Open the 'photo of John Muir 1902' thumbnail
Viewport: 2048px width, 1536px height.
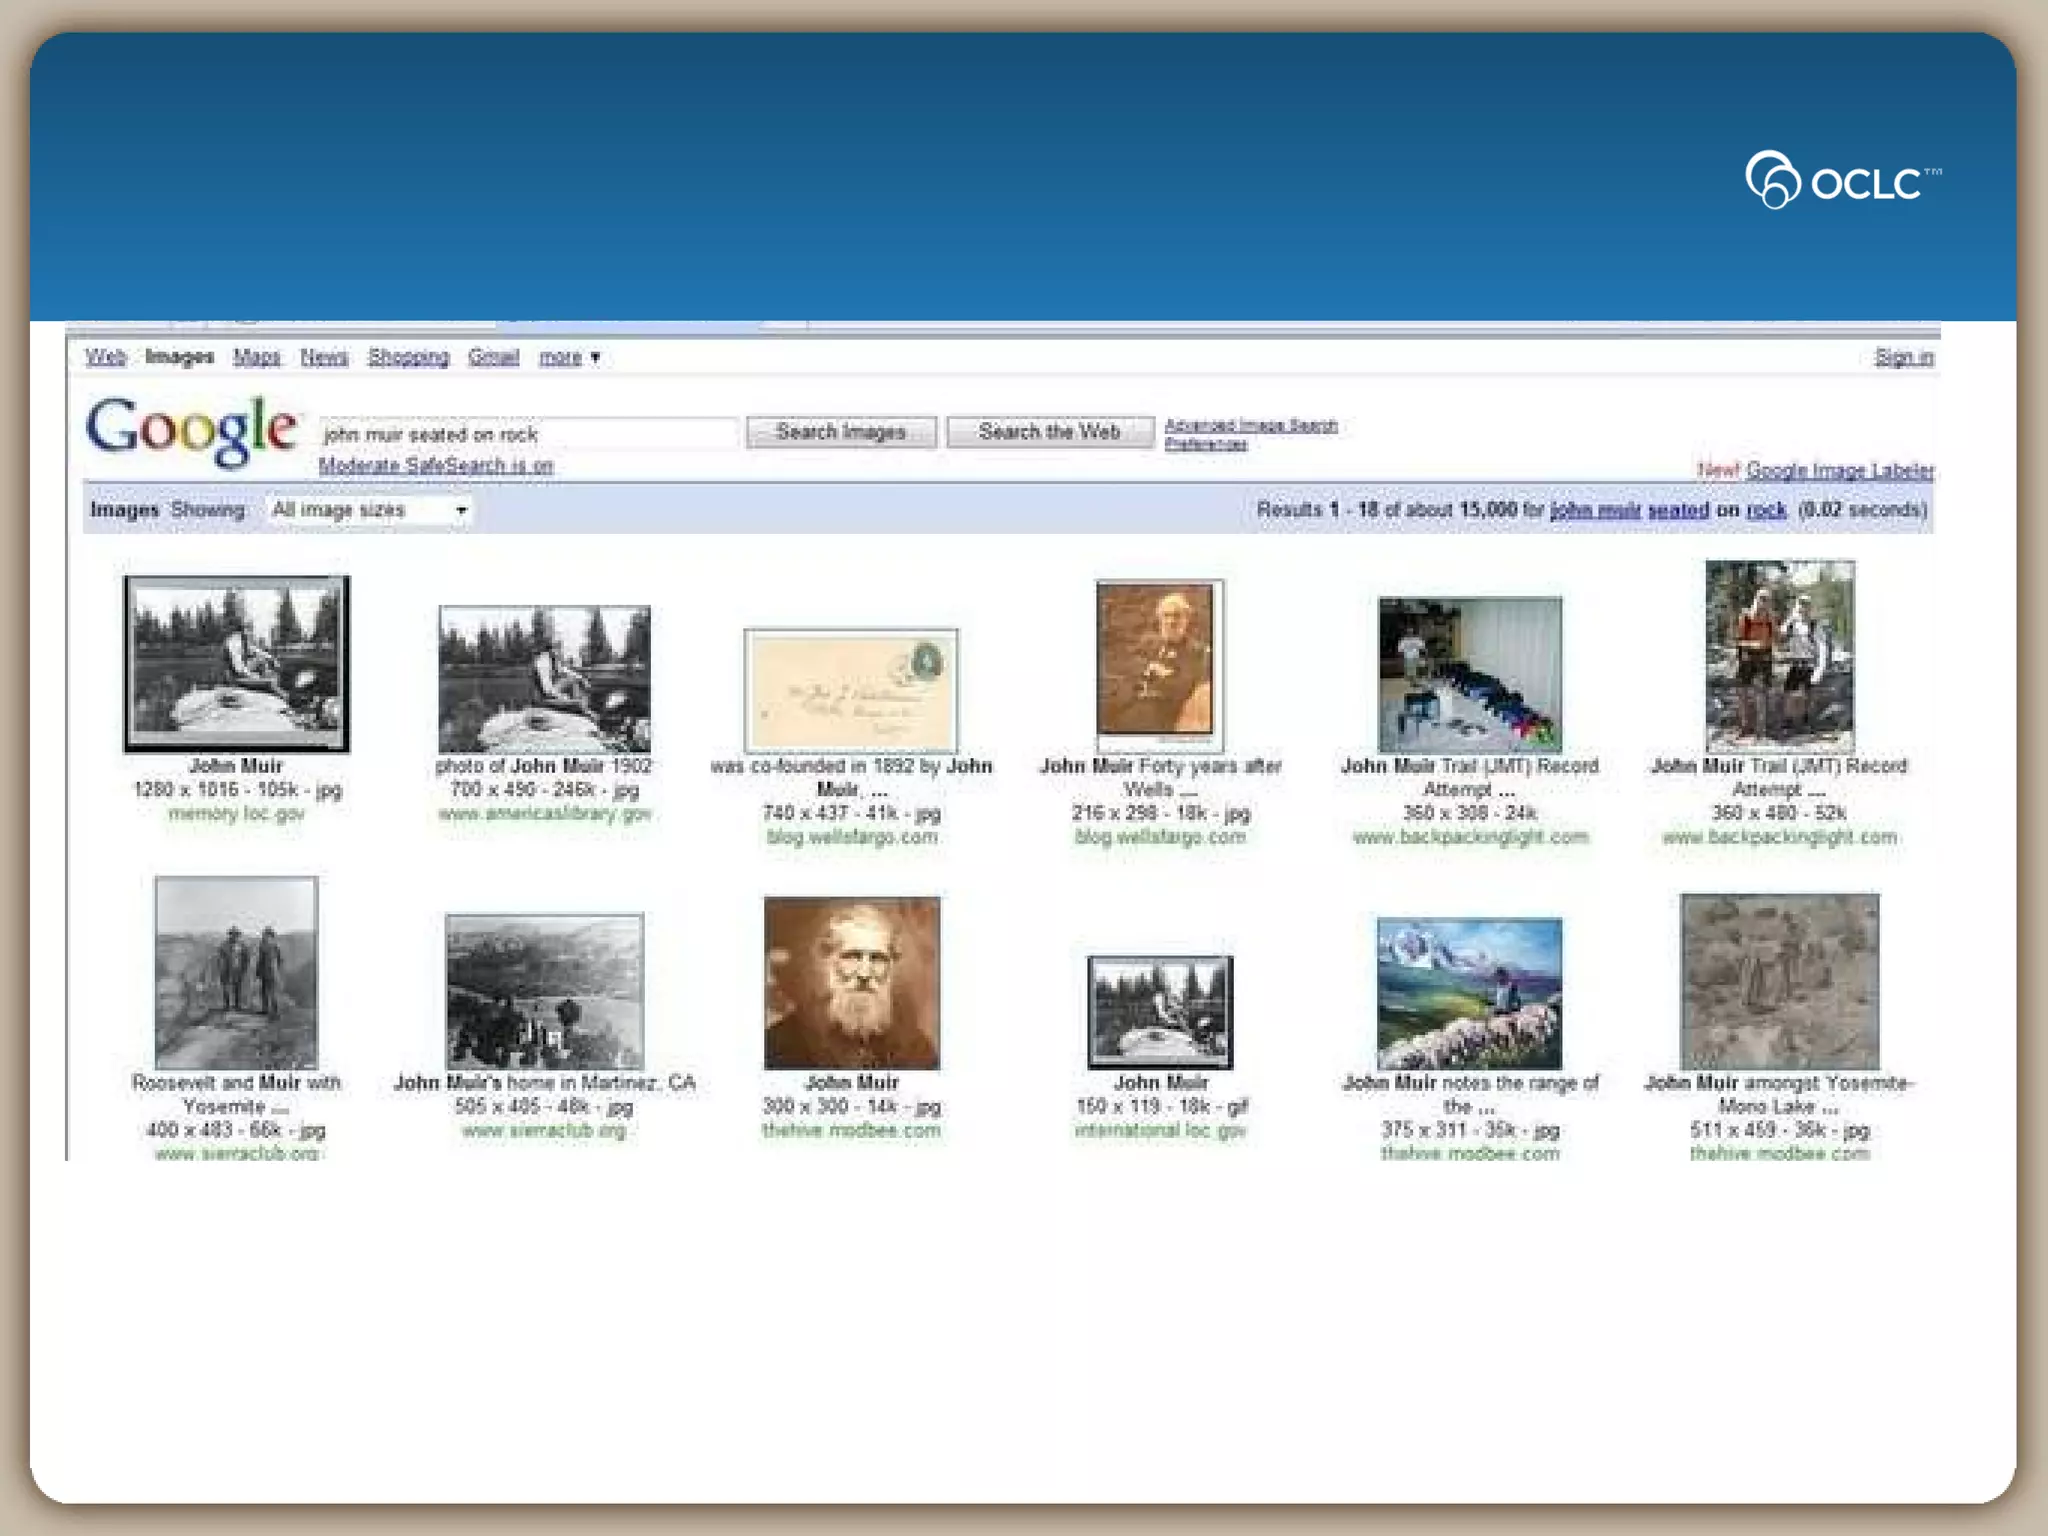click(544, 679)
